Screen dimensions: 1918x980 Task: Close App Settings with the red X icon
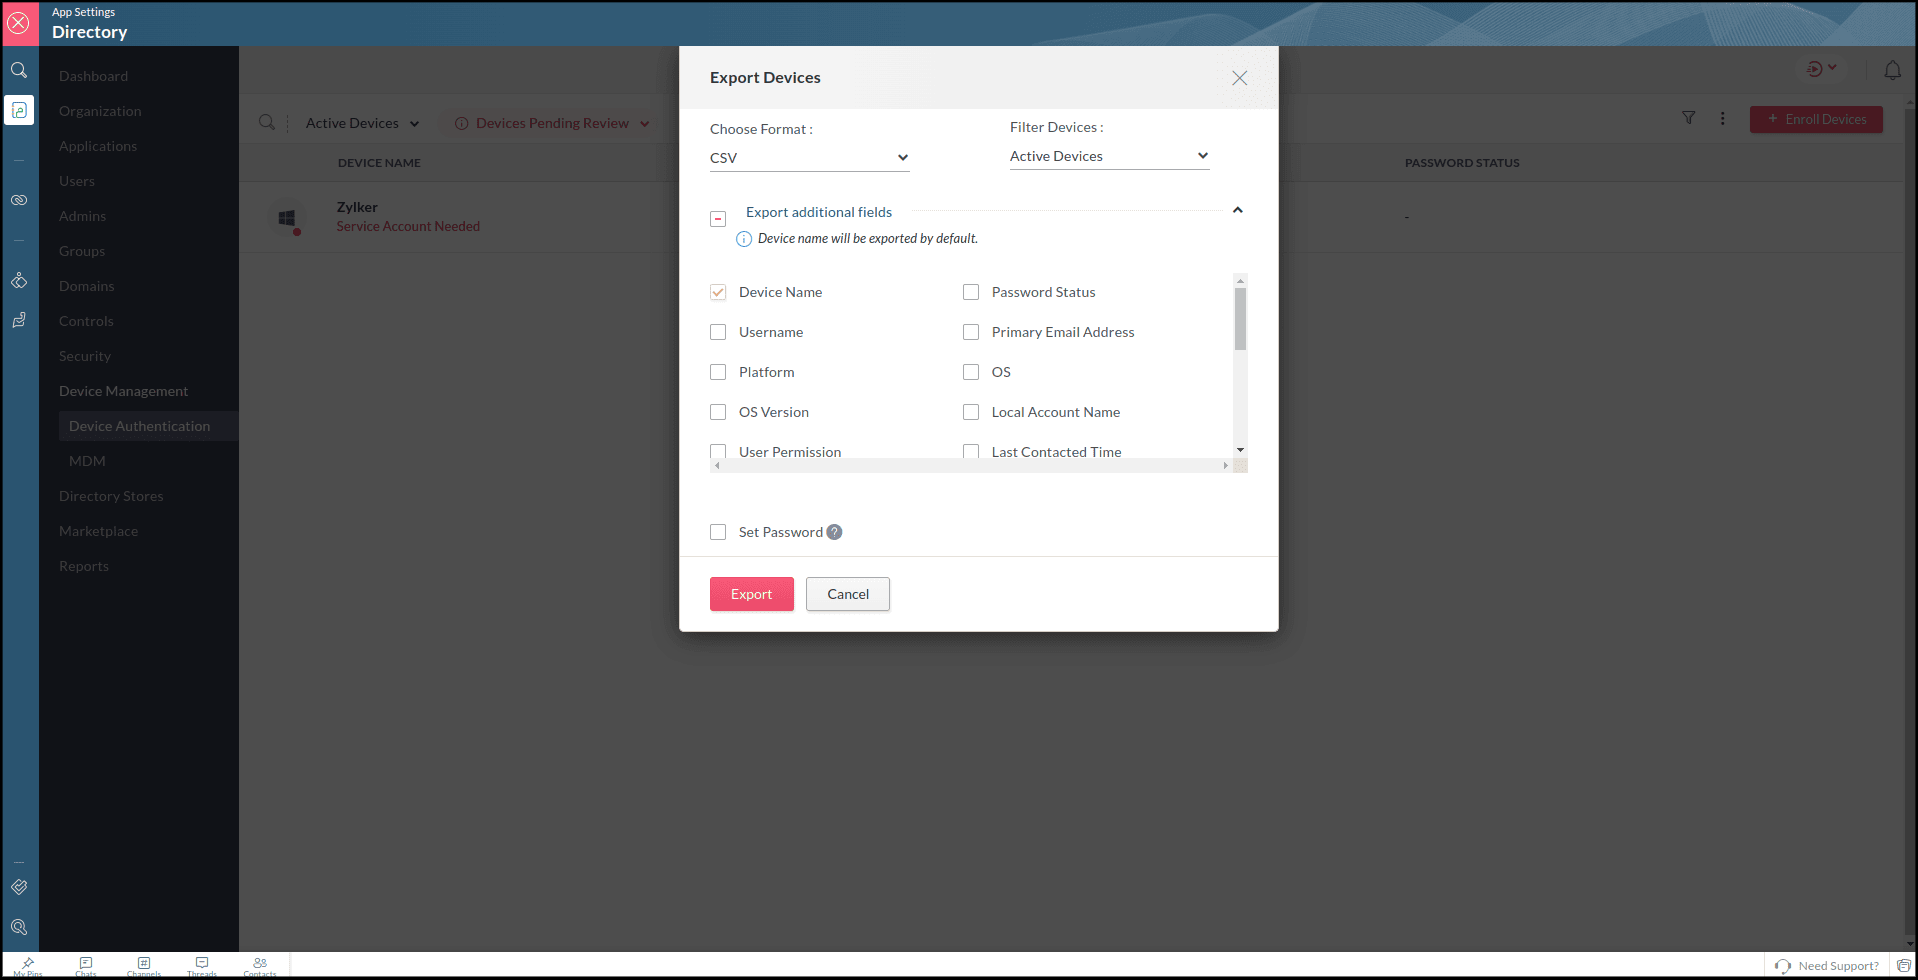pyautogui.click(x=19, y=23)
